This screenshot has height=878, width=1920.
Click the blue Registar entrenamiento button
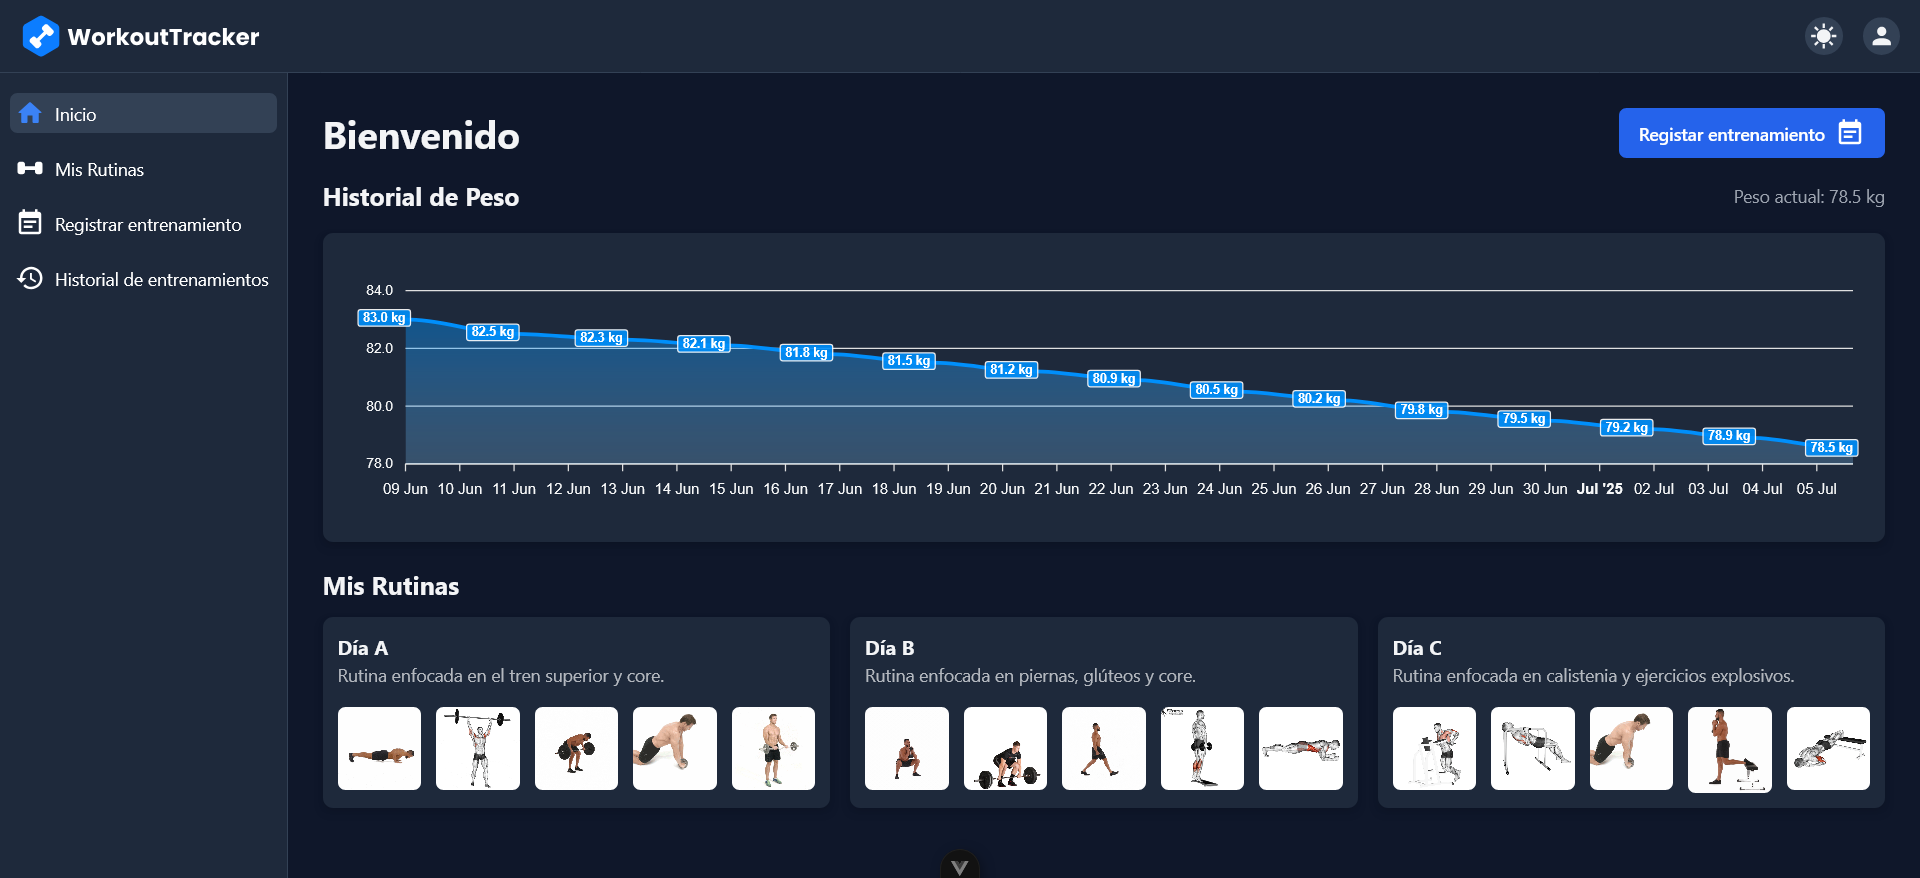[x=1751, y=133]
